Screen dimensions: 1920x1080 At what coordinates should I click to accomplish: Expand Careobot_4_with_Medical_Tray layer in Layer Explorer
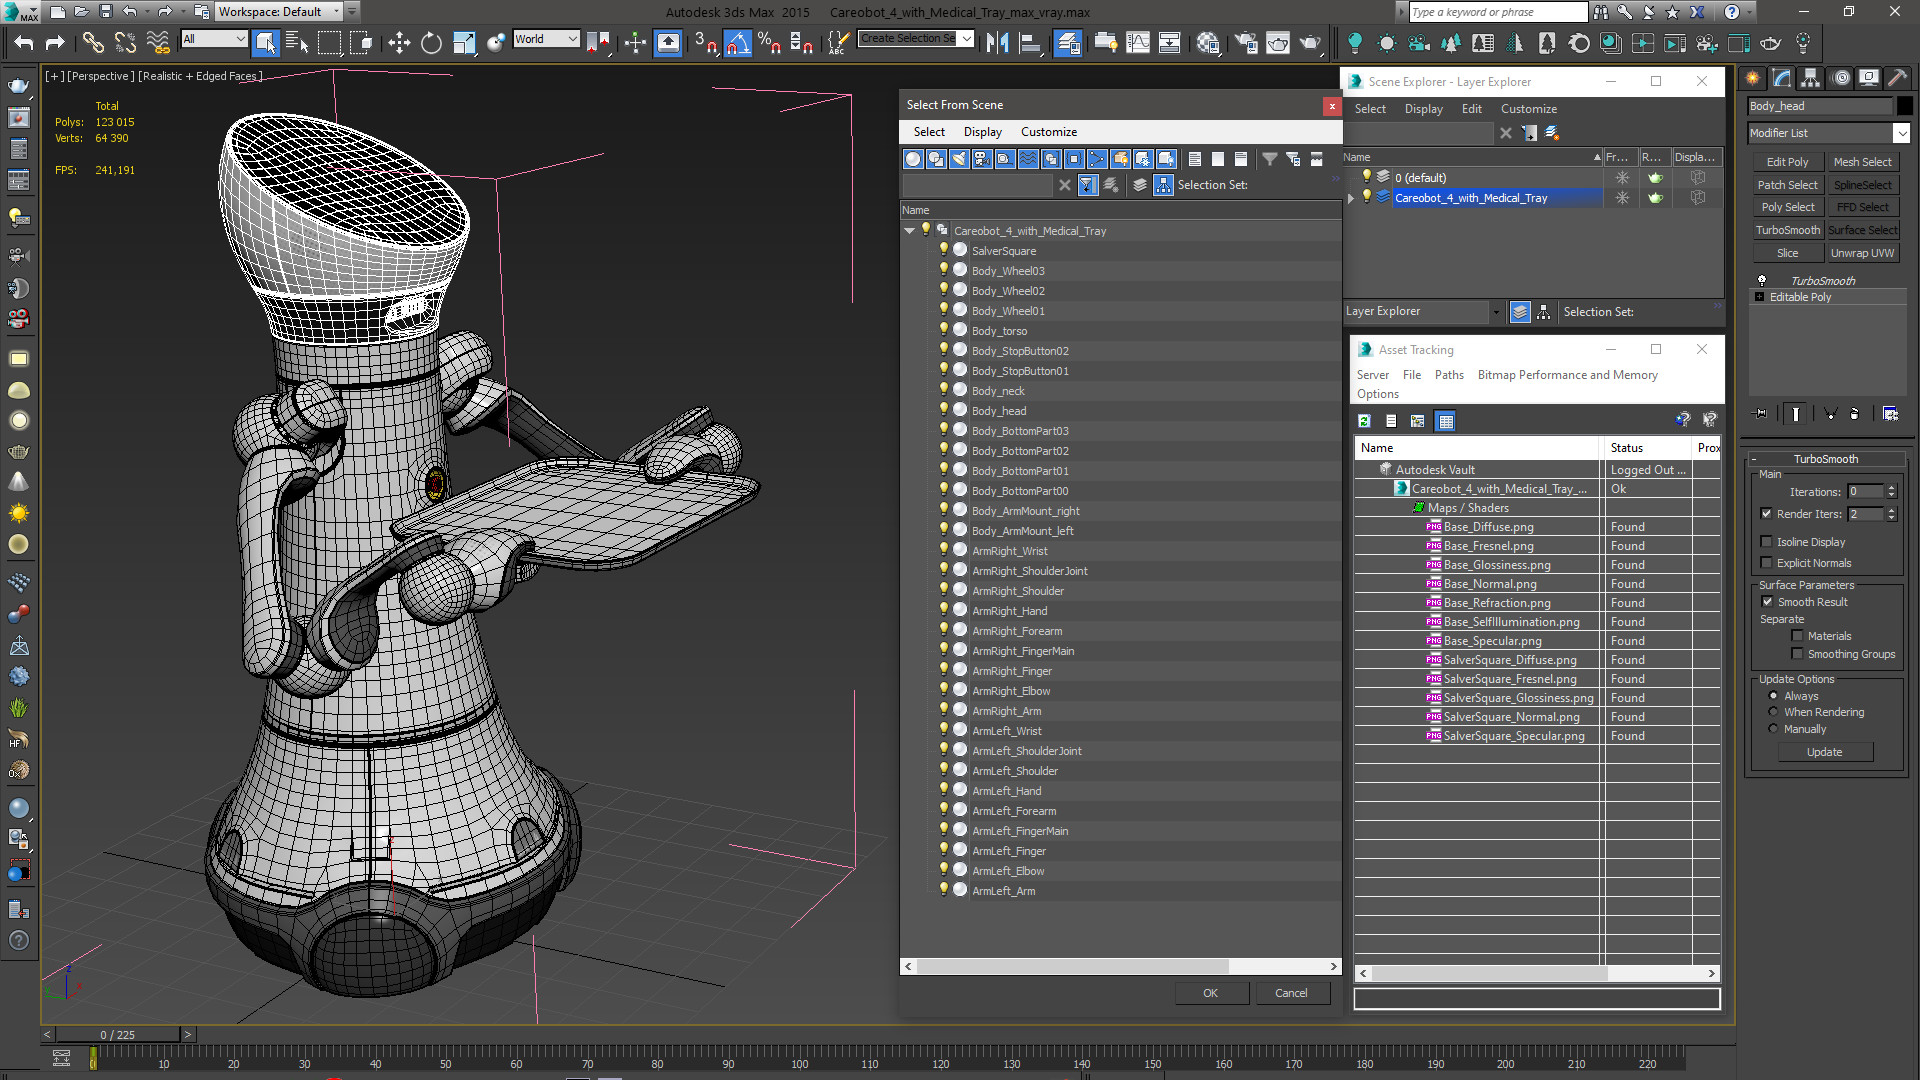pyautogui.click(x=1351, y=198)
